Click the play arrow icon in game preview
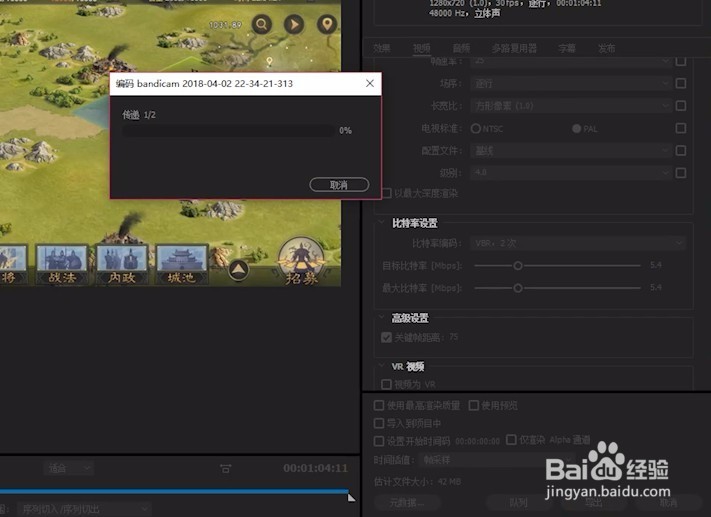This screenshot has height=517, width=711. click(x=294, y=24)
